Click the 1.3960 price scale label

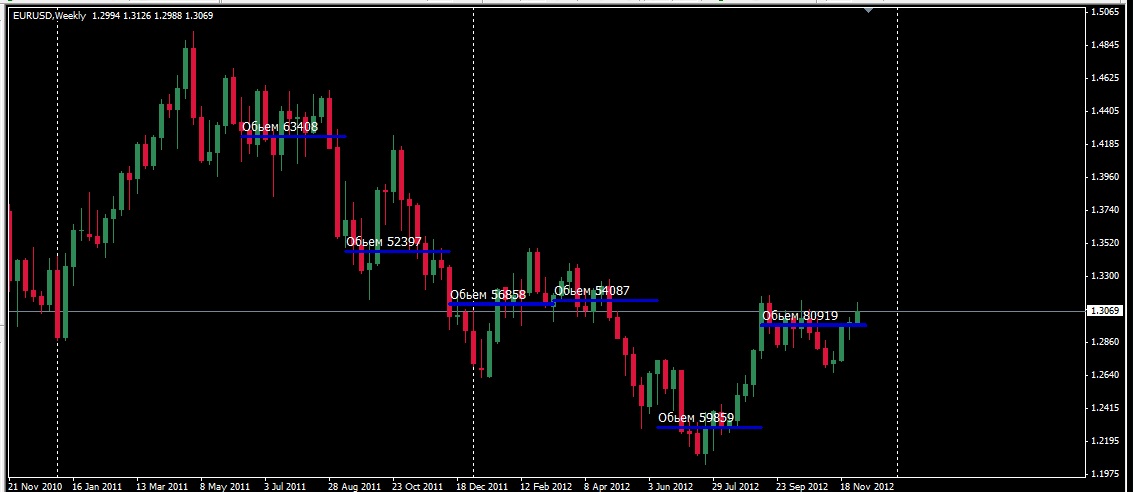[x=1107, y=177]
